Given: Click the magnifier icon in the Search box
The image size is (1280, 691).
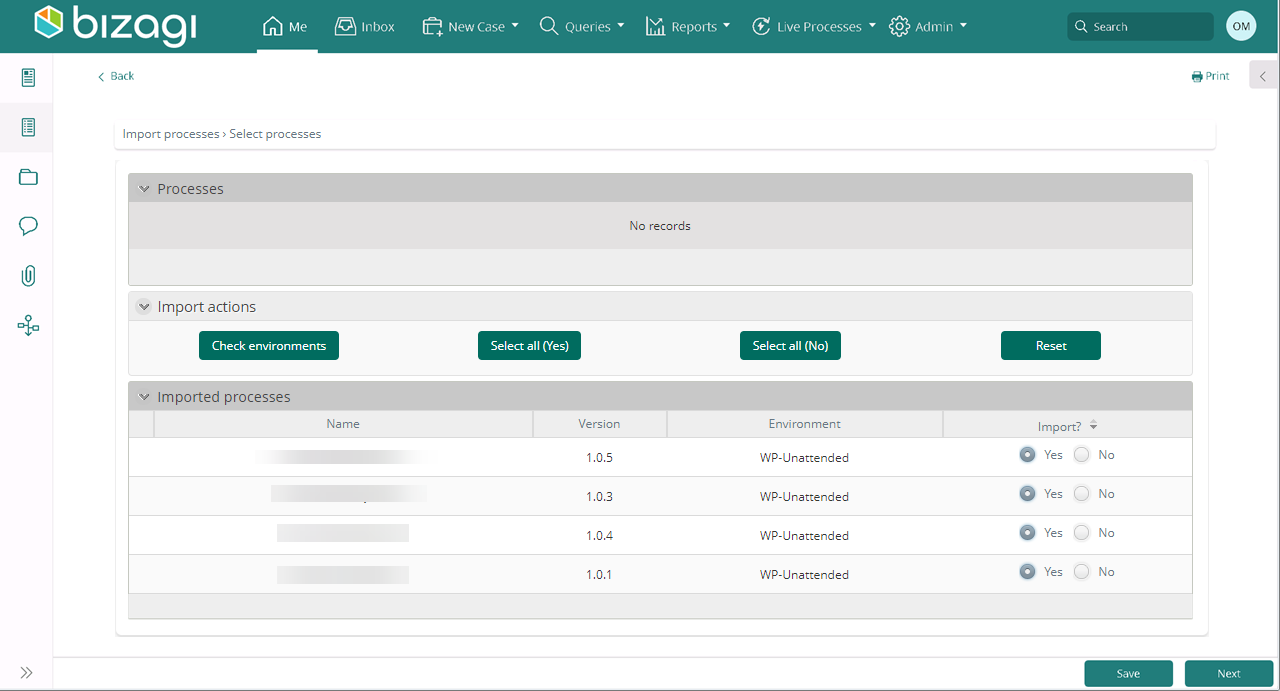Looking at the screenshot, I should click(x=1081, y=27).
